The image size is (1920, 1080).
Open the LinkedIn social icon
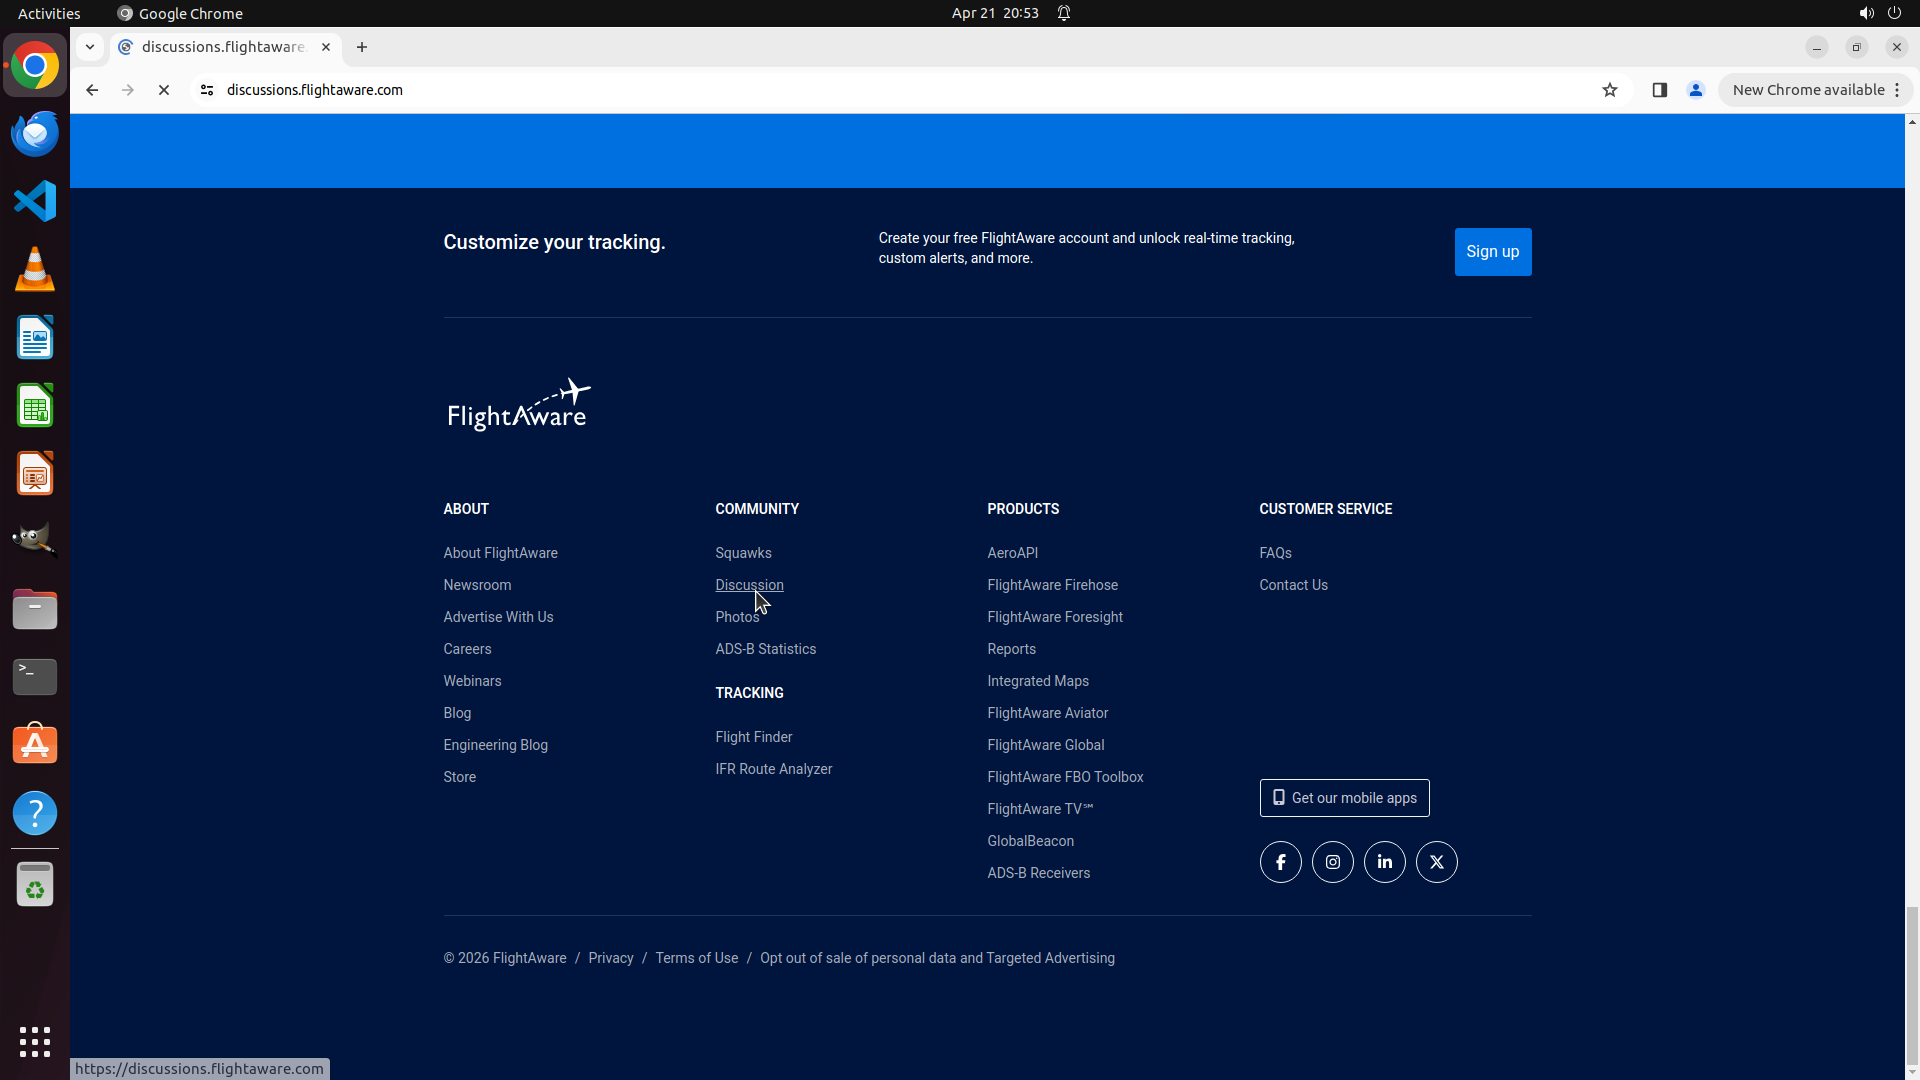1384,862
